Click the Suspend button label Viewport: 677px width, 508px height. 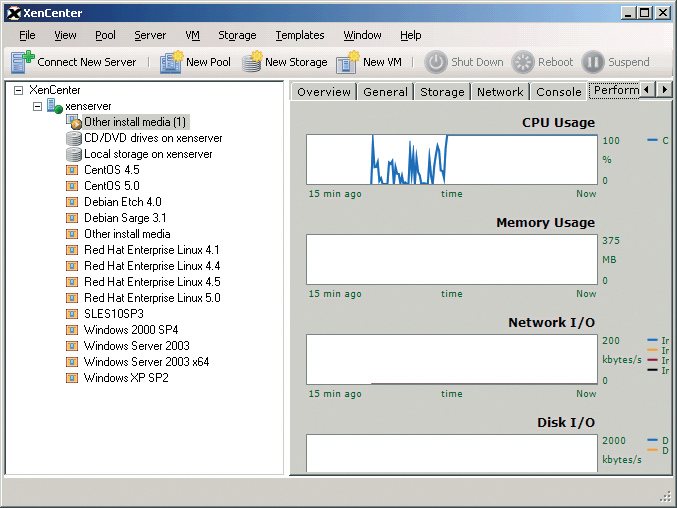629,62
